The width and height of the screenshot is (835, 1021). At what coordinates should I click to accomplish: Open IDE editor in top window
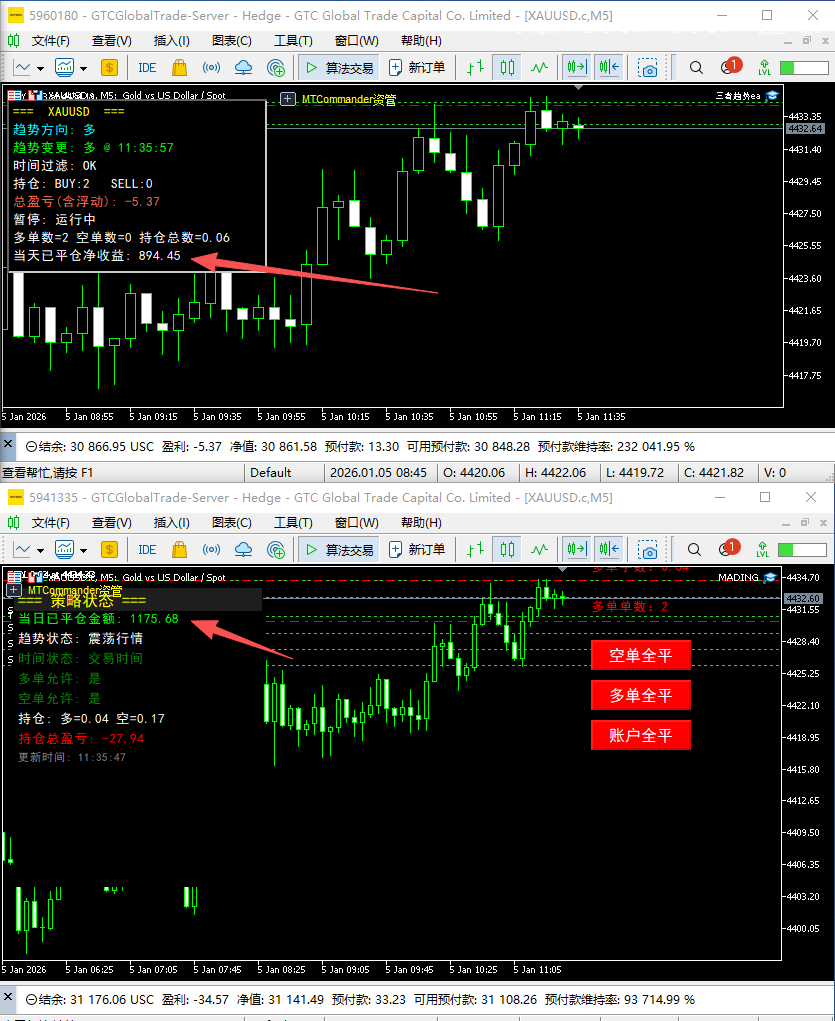pos(147,68)
